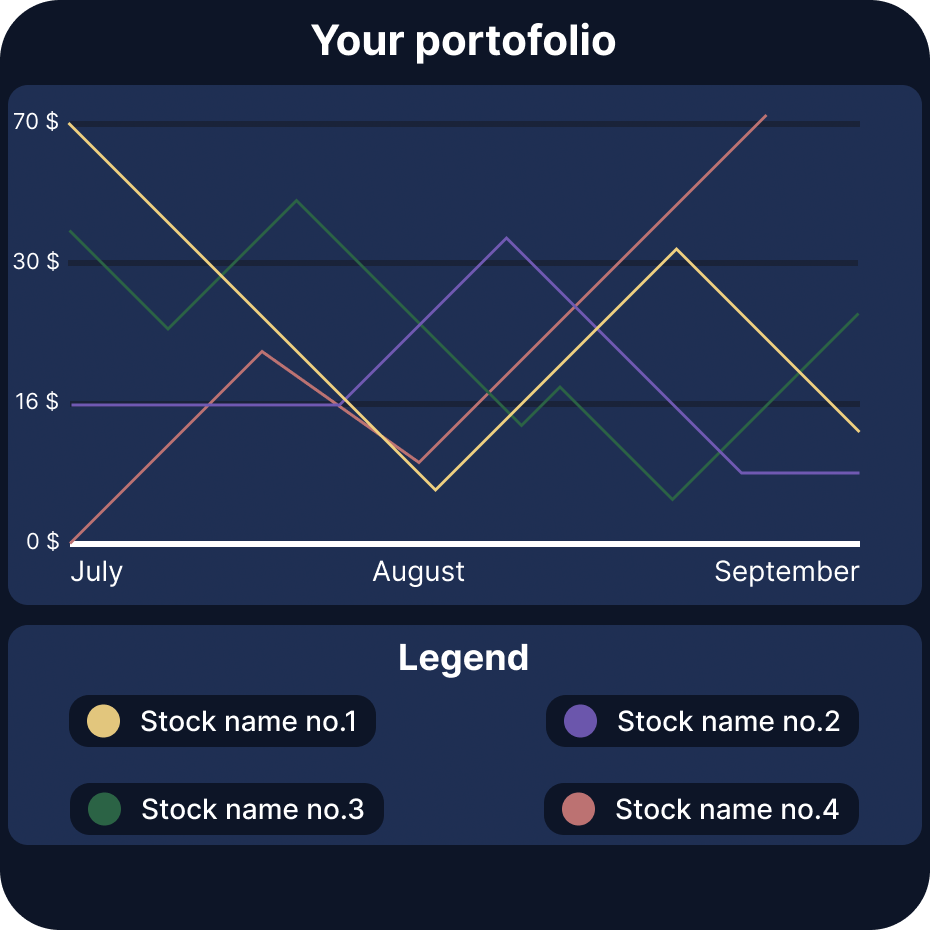Click the green Stock name no.3 swatch
Viewport: 930px width, 930px height.
click(105, 809)
